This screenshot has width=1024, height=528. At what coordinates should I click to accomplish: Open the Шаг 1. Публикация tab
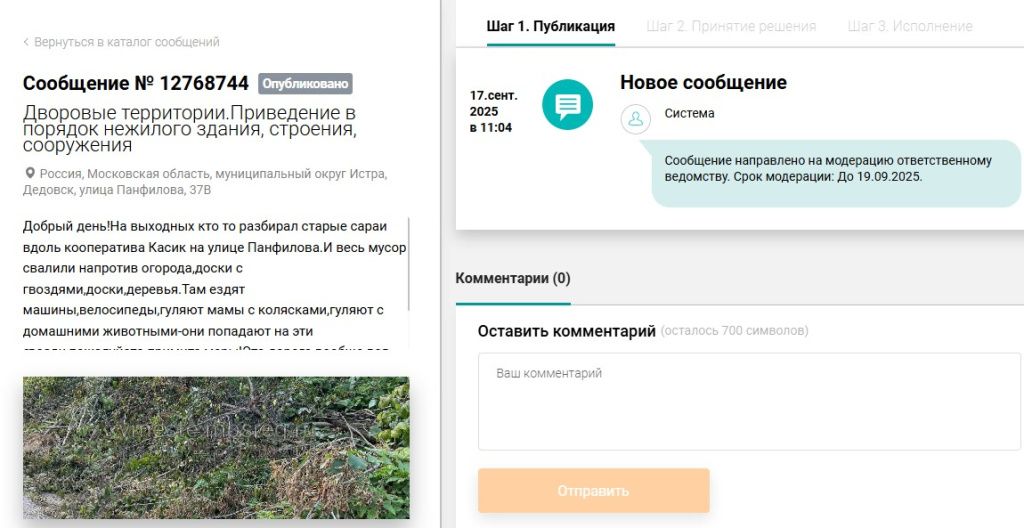(x=550, y=26)
